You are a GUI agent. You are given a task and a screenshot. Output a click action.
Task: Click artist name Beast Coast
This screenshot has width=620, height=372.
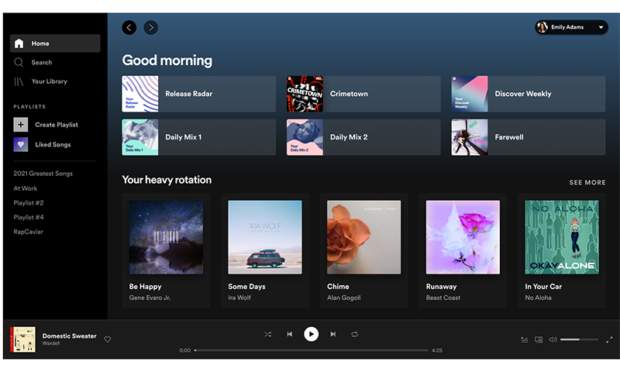tap(443, 298)
